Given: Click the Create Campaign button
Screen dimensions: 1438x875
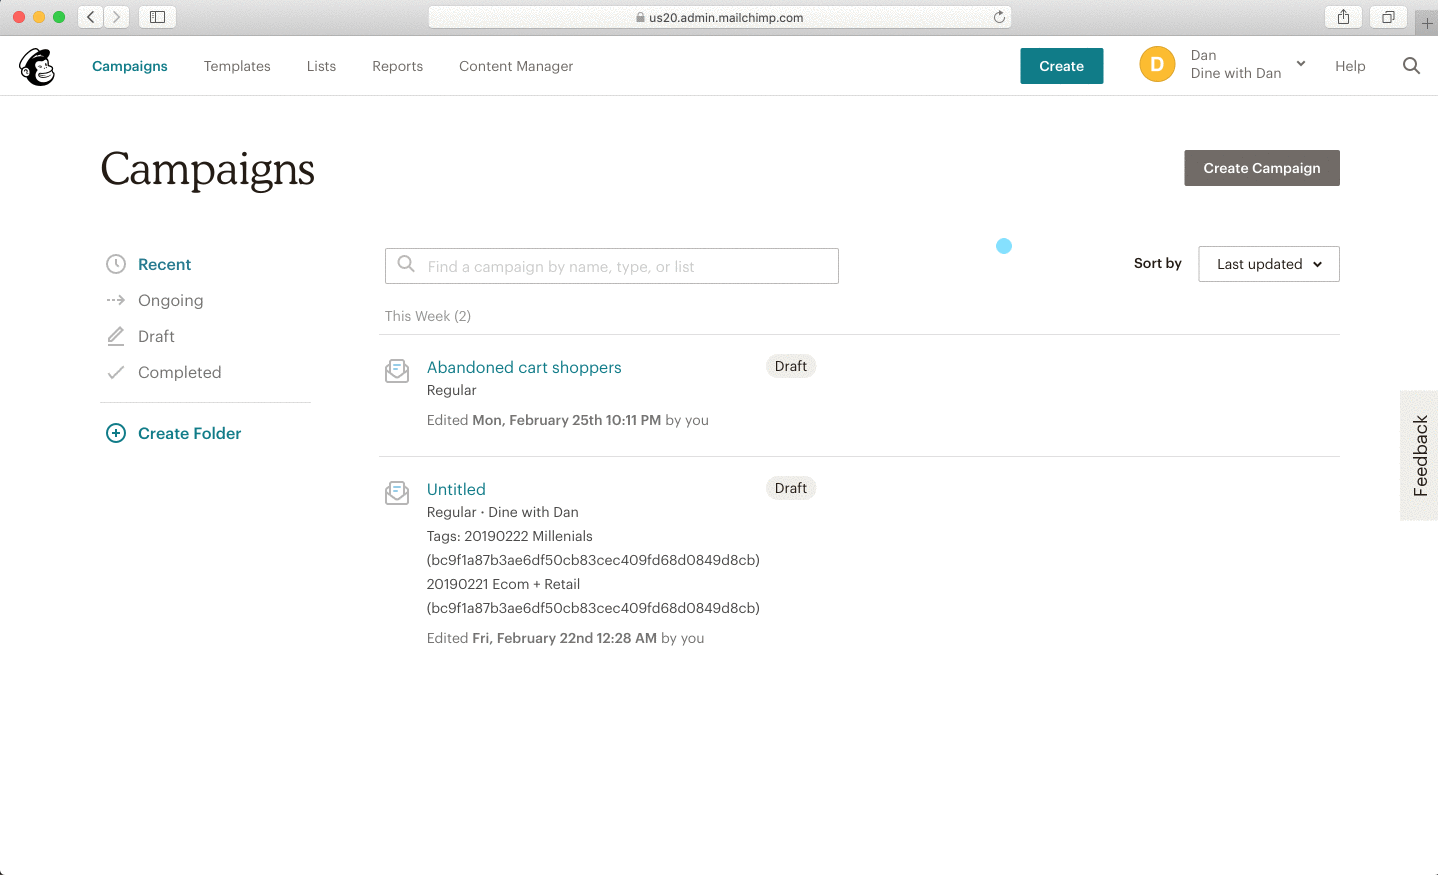Looking at the screenshot, I should click(1262, 168).
